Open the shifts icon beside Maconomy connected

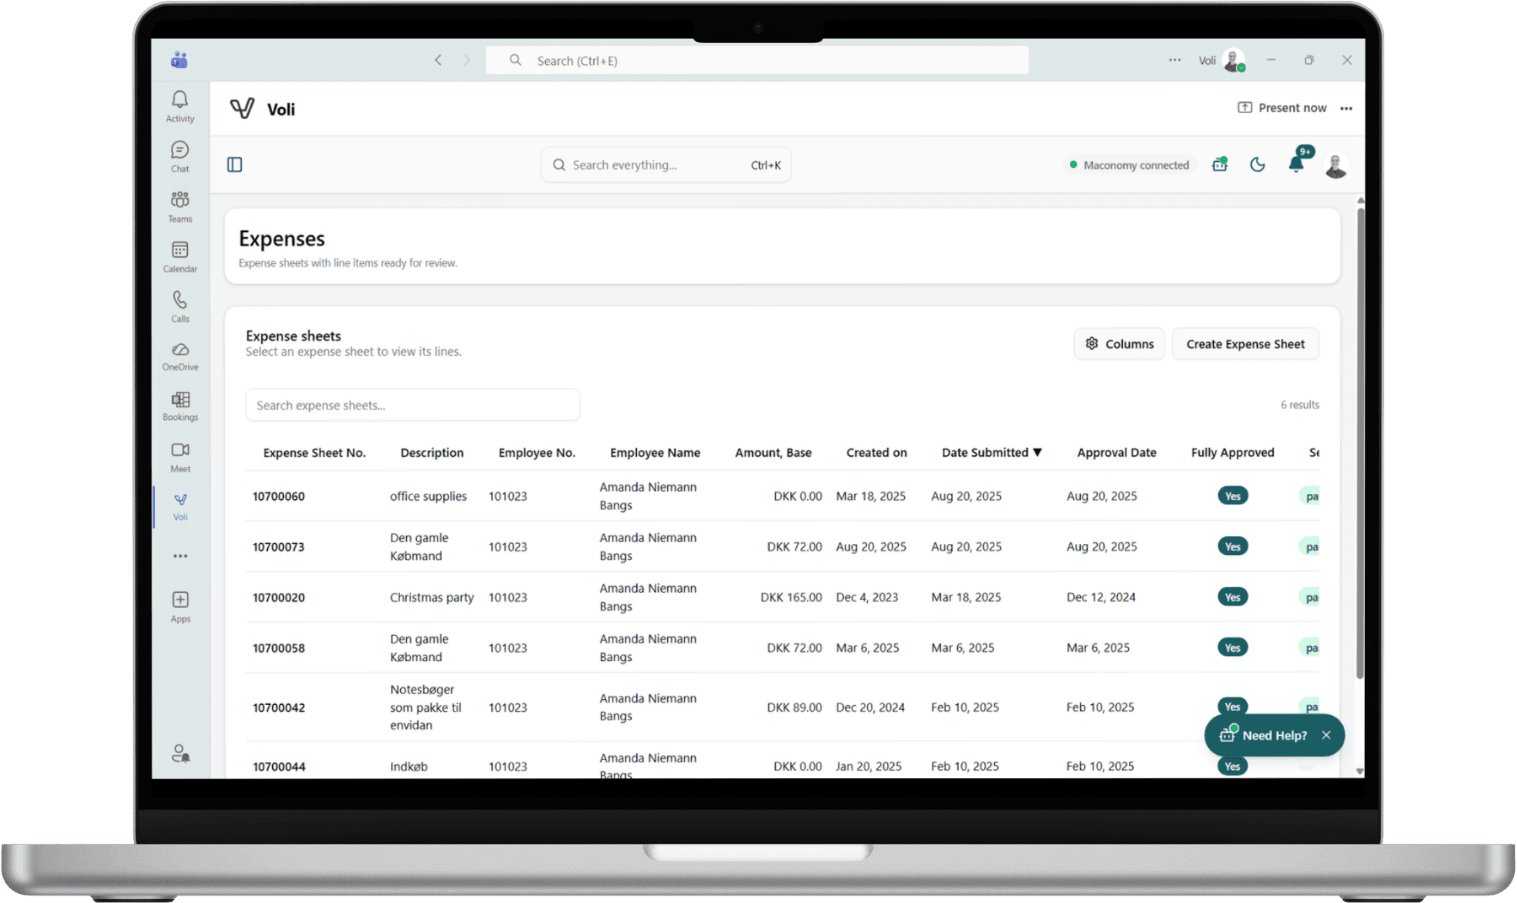1219,164
